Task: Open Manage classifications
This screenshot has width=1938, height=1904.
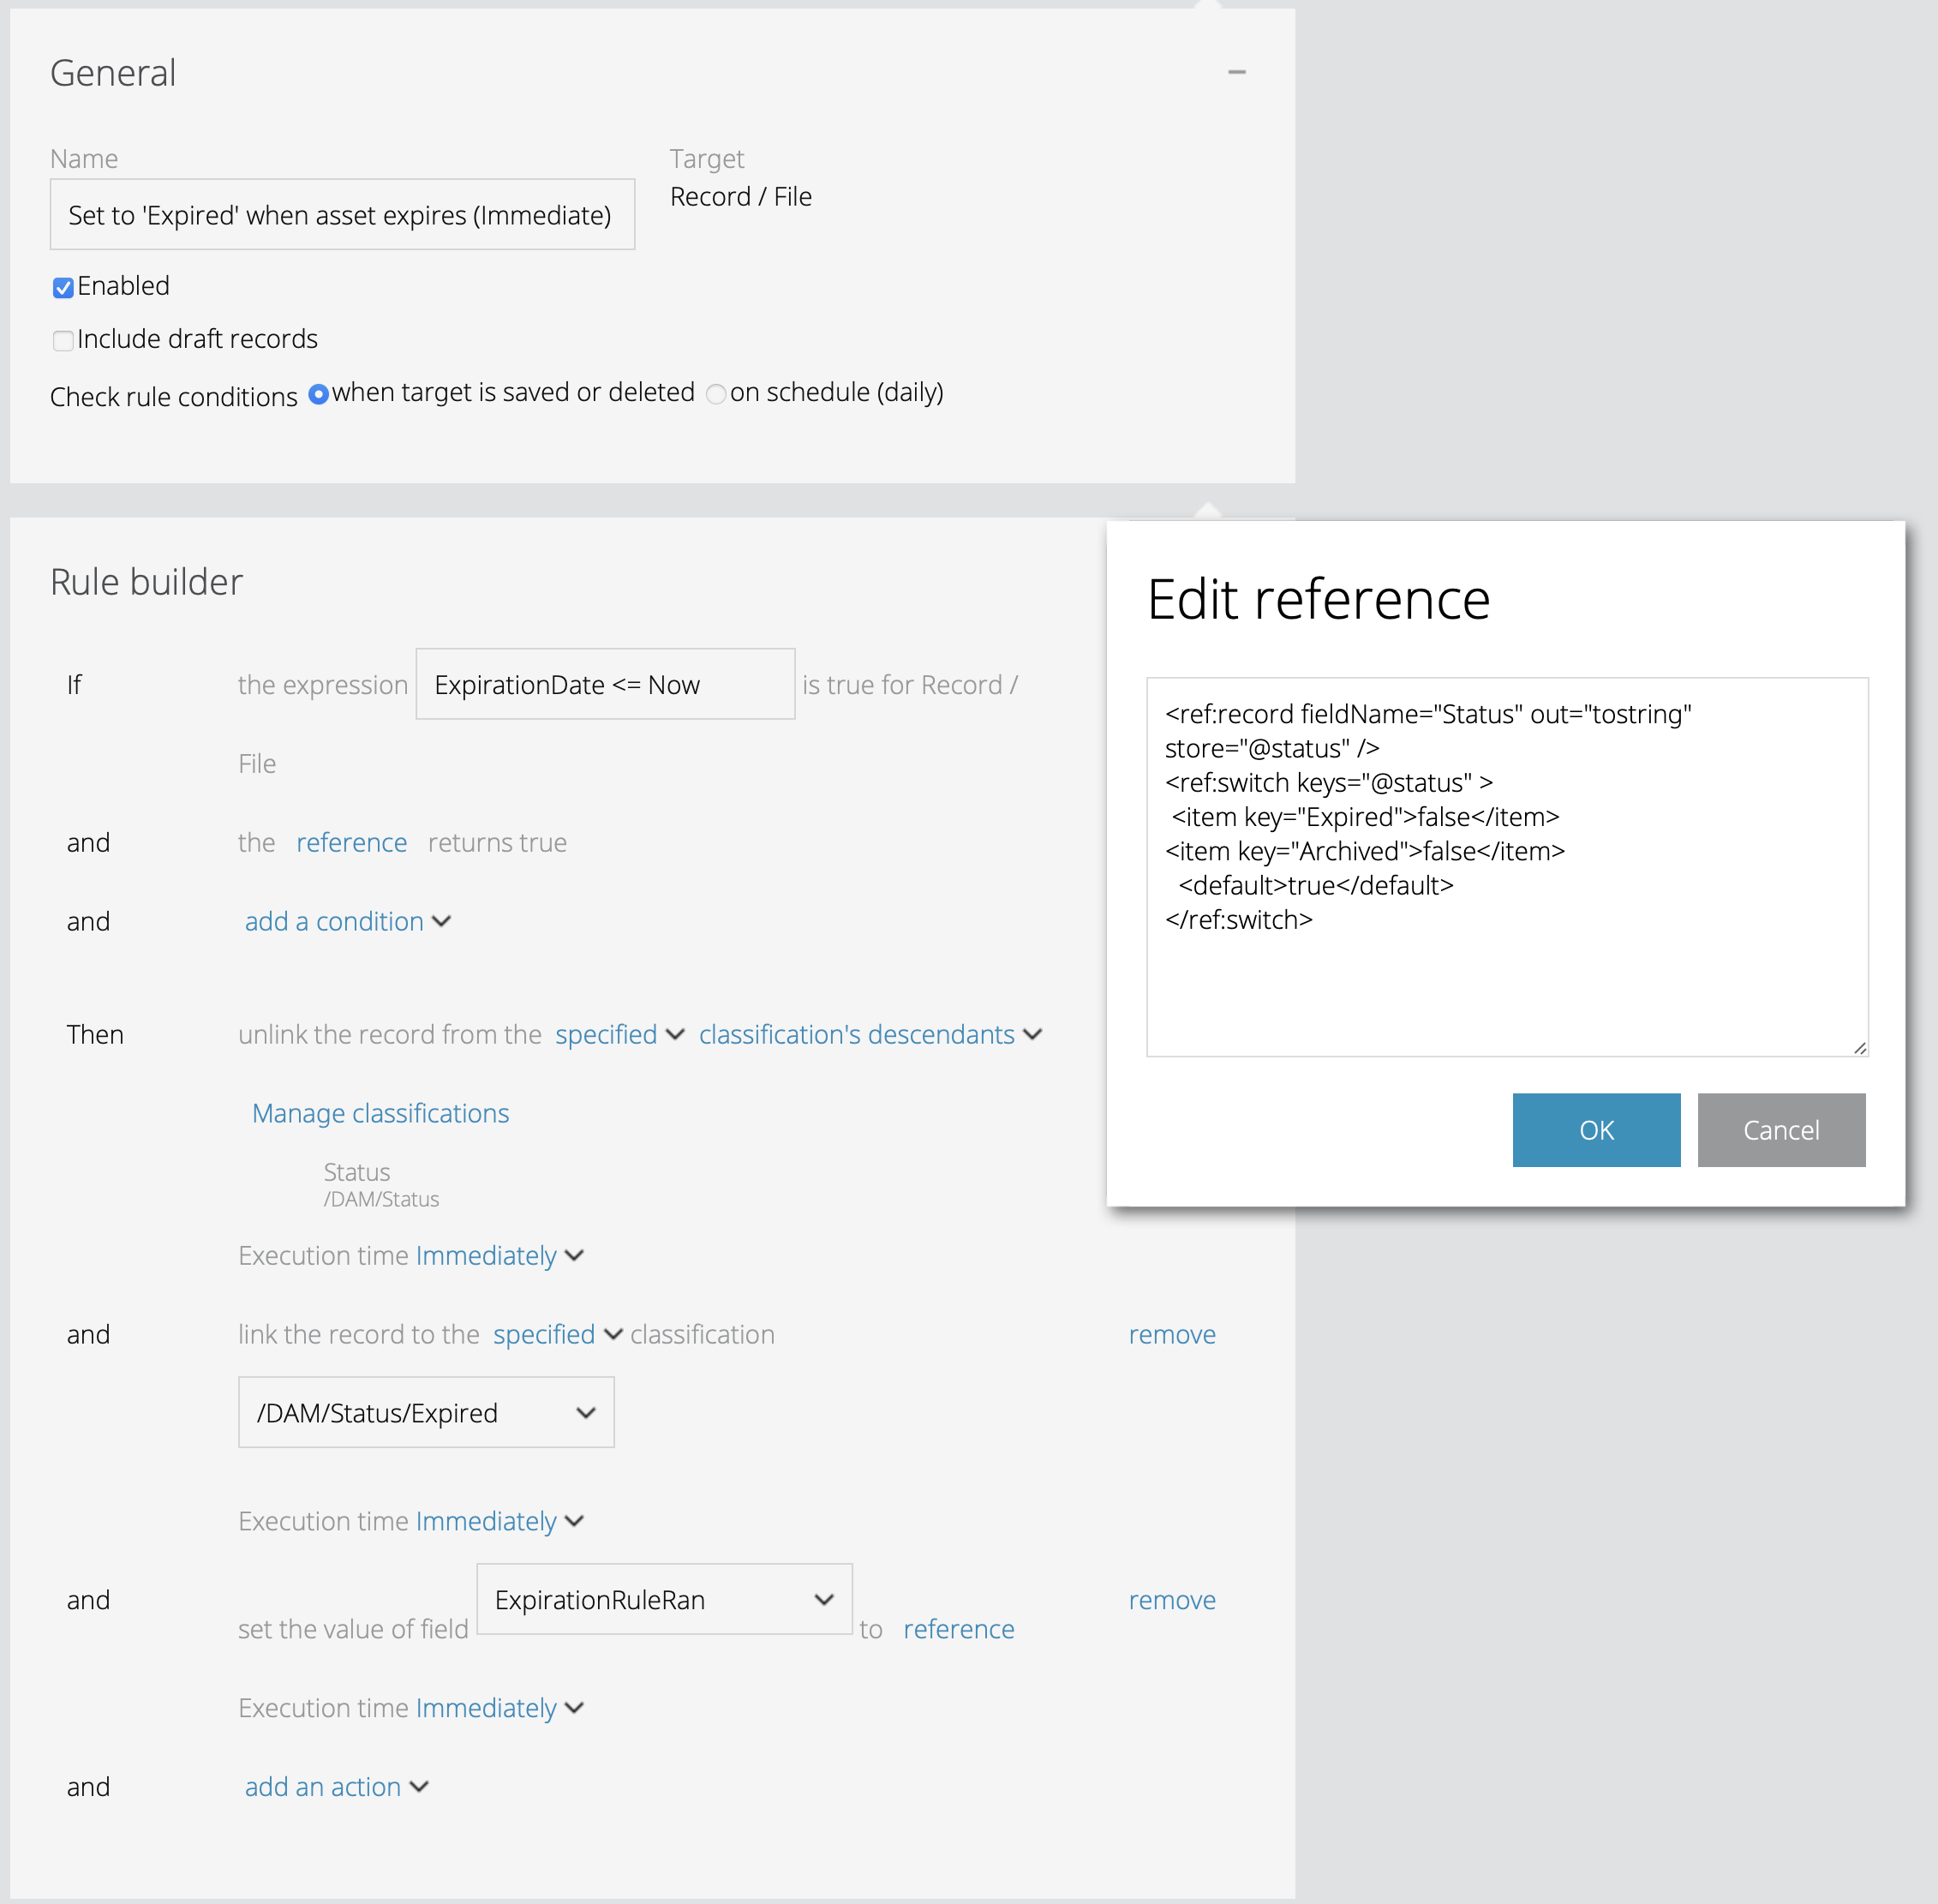Action: point(380,1112)
